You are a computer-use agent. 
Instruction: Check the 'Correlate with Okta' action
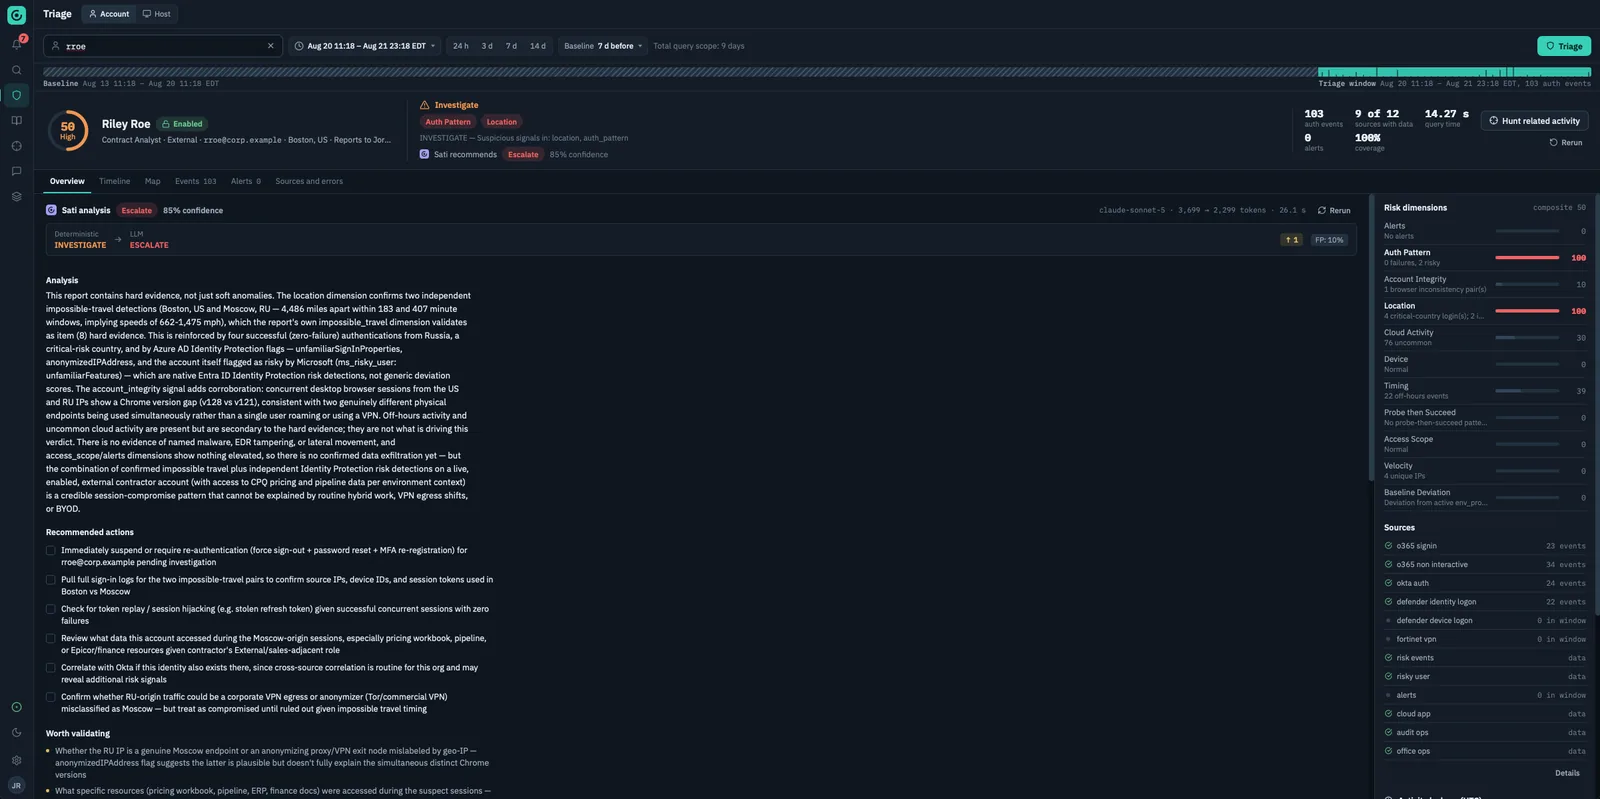coord(51,668)
